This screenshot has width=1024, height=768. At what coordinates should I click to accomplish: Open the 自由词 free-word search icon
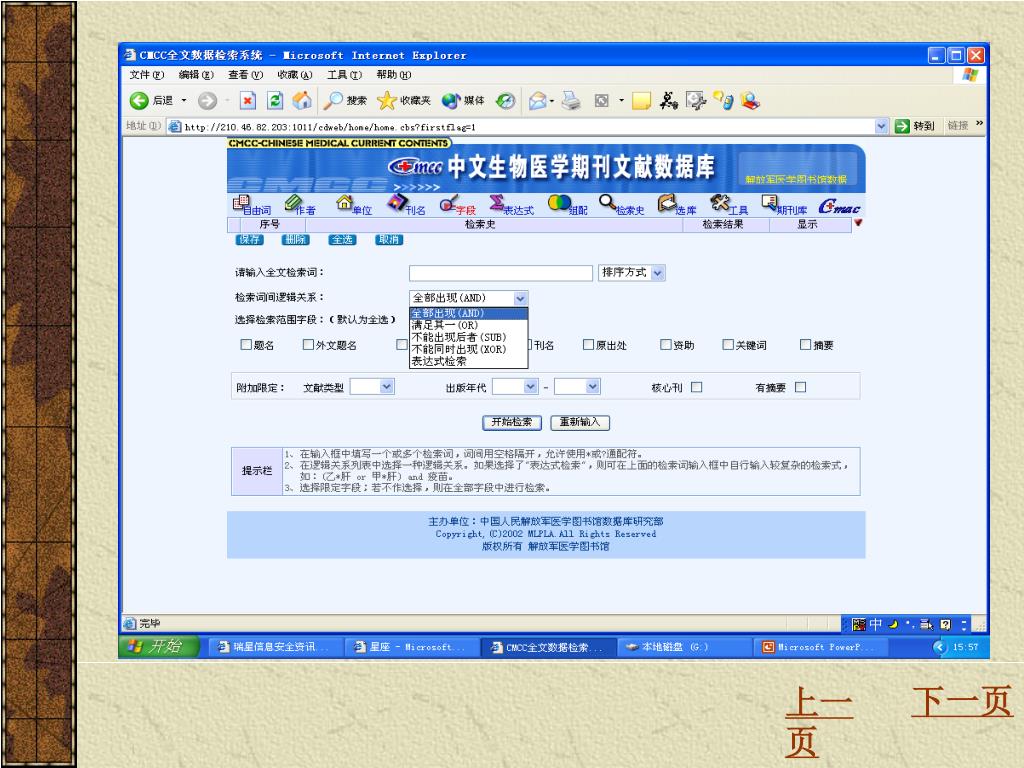251,205
